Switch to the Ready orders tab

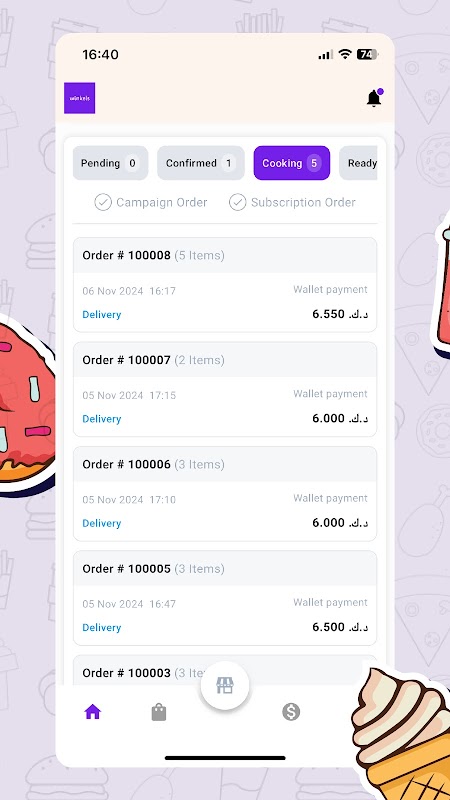coord(358,163)
